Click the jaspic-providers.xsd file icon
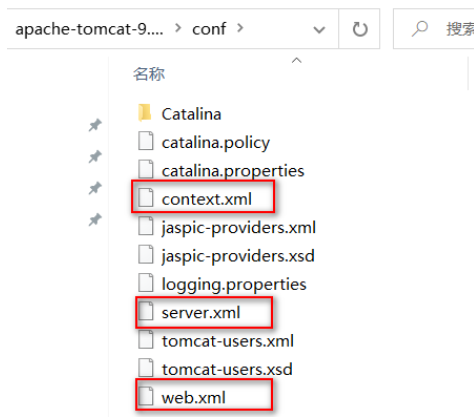 146,254
